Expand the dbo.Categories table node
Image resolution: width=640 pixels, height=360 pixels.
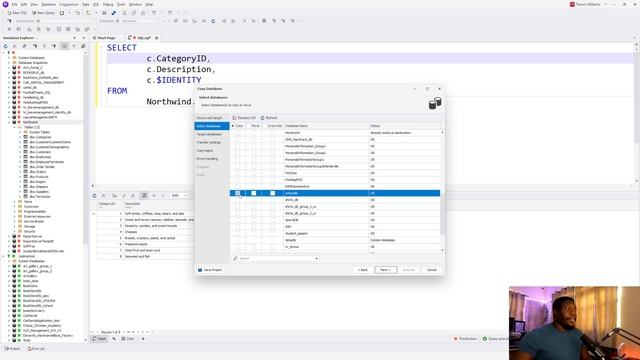tap(20, 137)
